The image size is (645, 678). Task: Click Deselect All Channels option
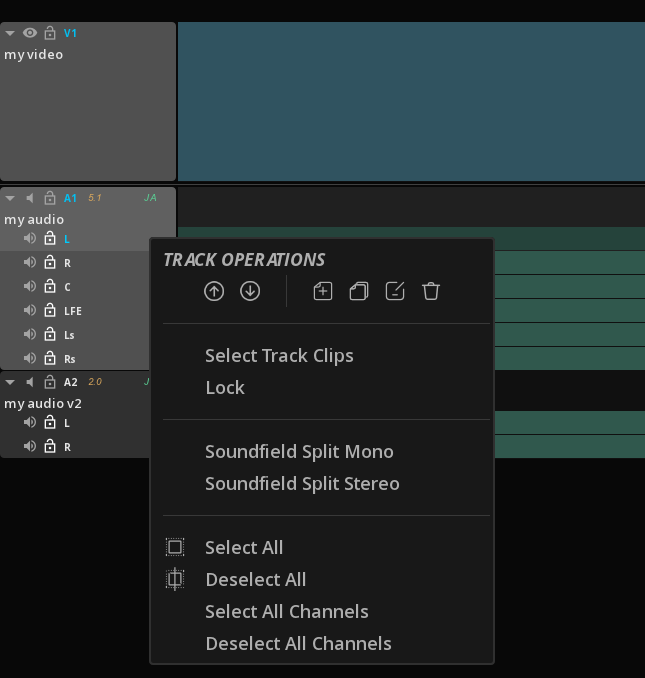298,644
